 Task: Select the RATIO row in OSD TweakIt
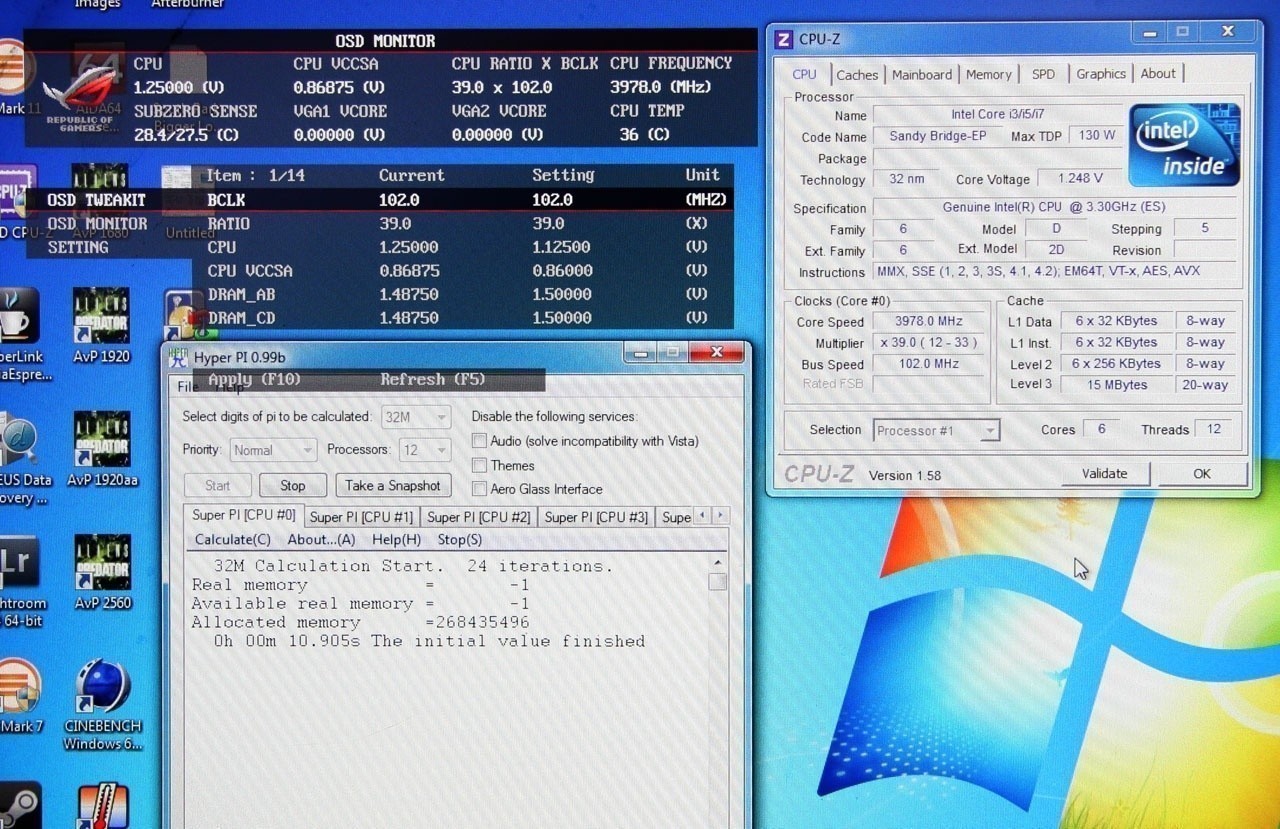463,223
